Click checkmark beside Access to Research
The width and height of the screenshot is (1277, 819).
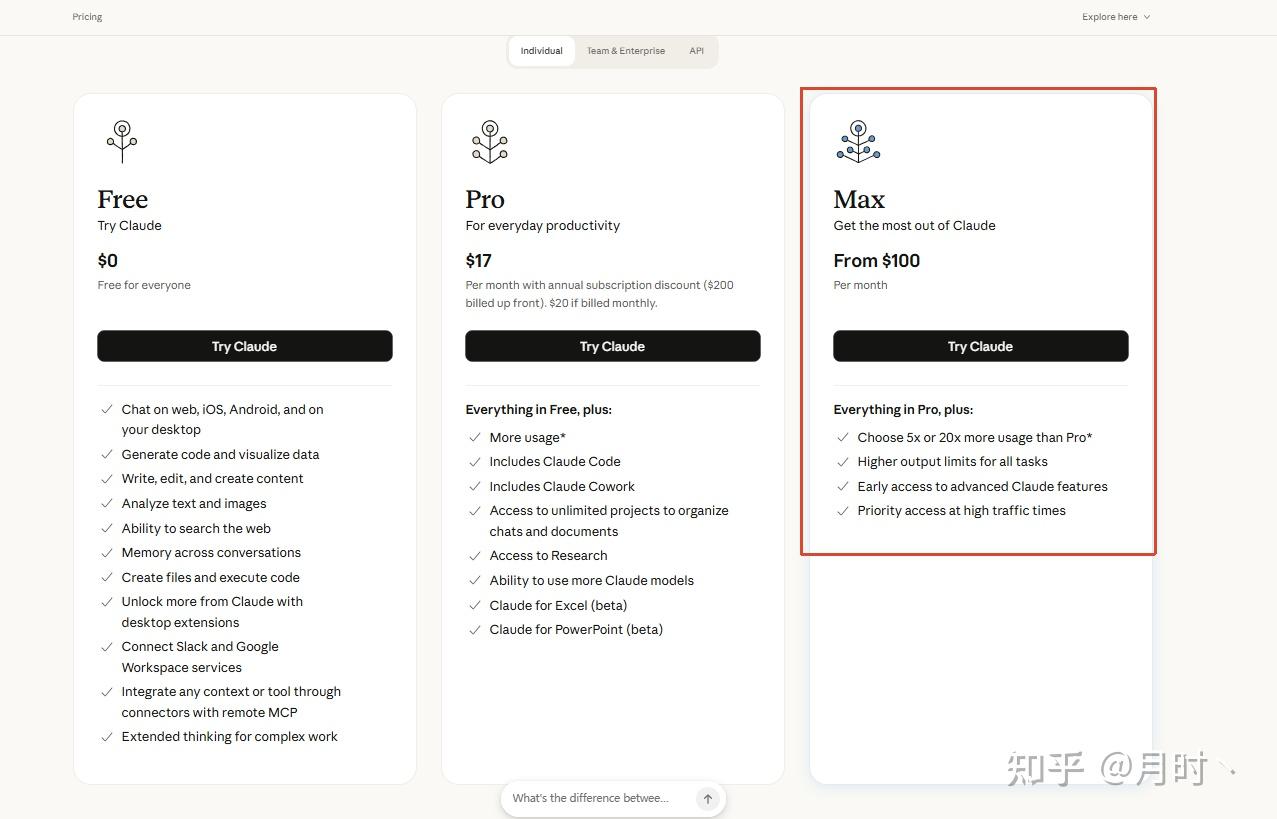click(475, 556)
